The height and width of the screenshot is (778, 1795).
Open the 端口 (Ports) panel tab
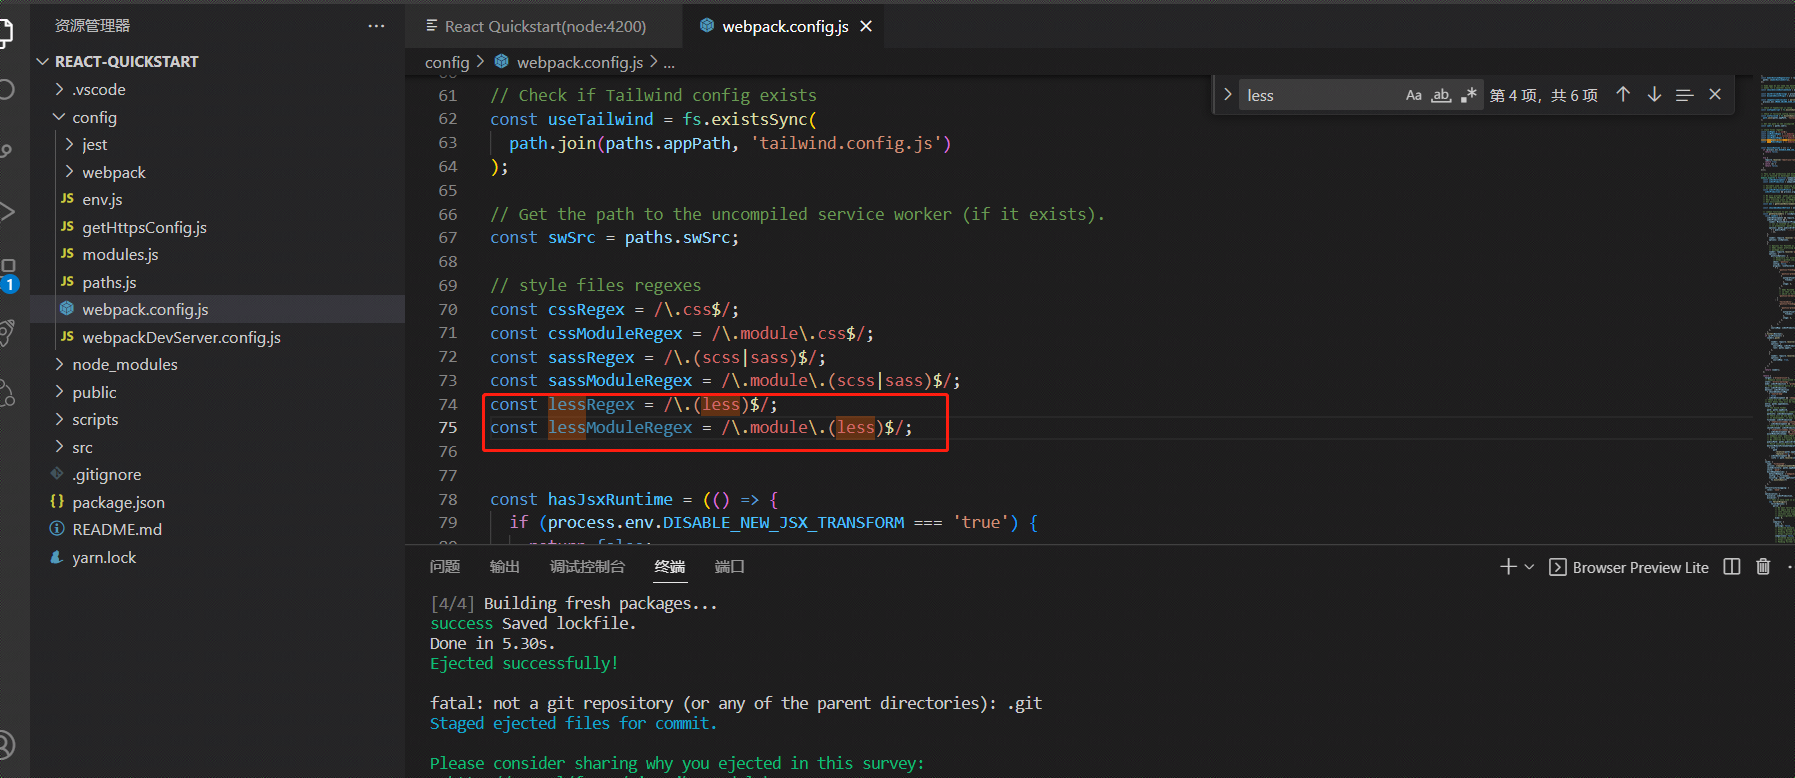pos(730,567)
